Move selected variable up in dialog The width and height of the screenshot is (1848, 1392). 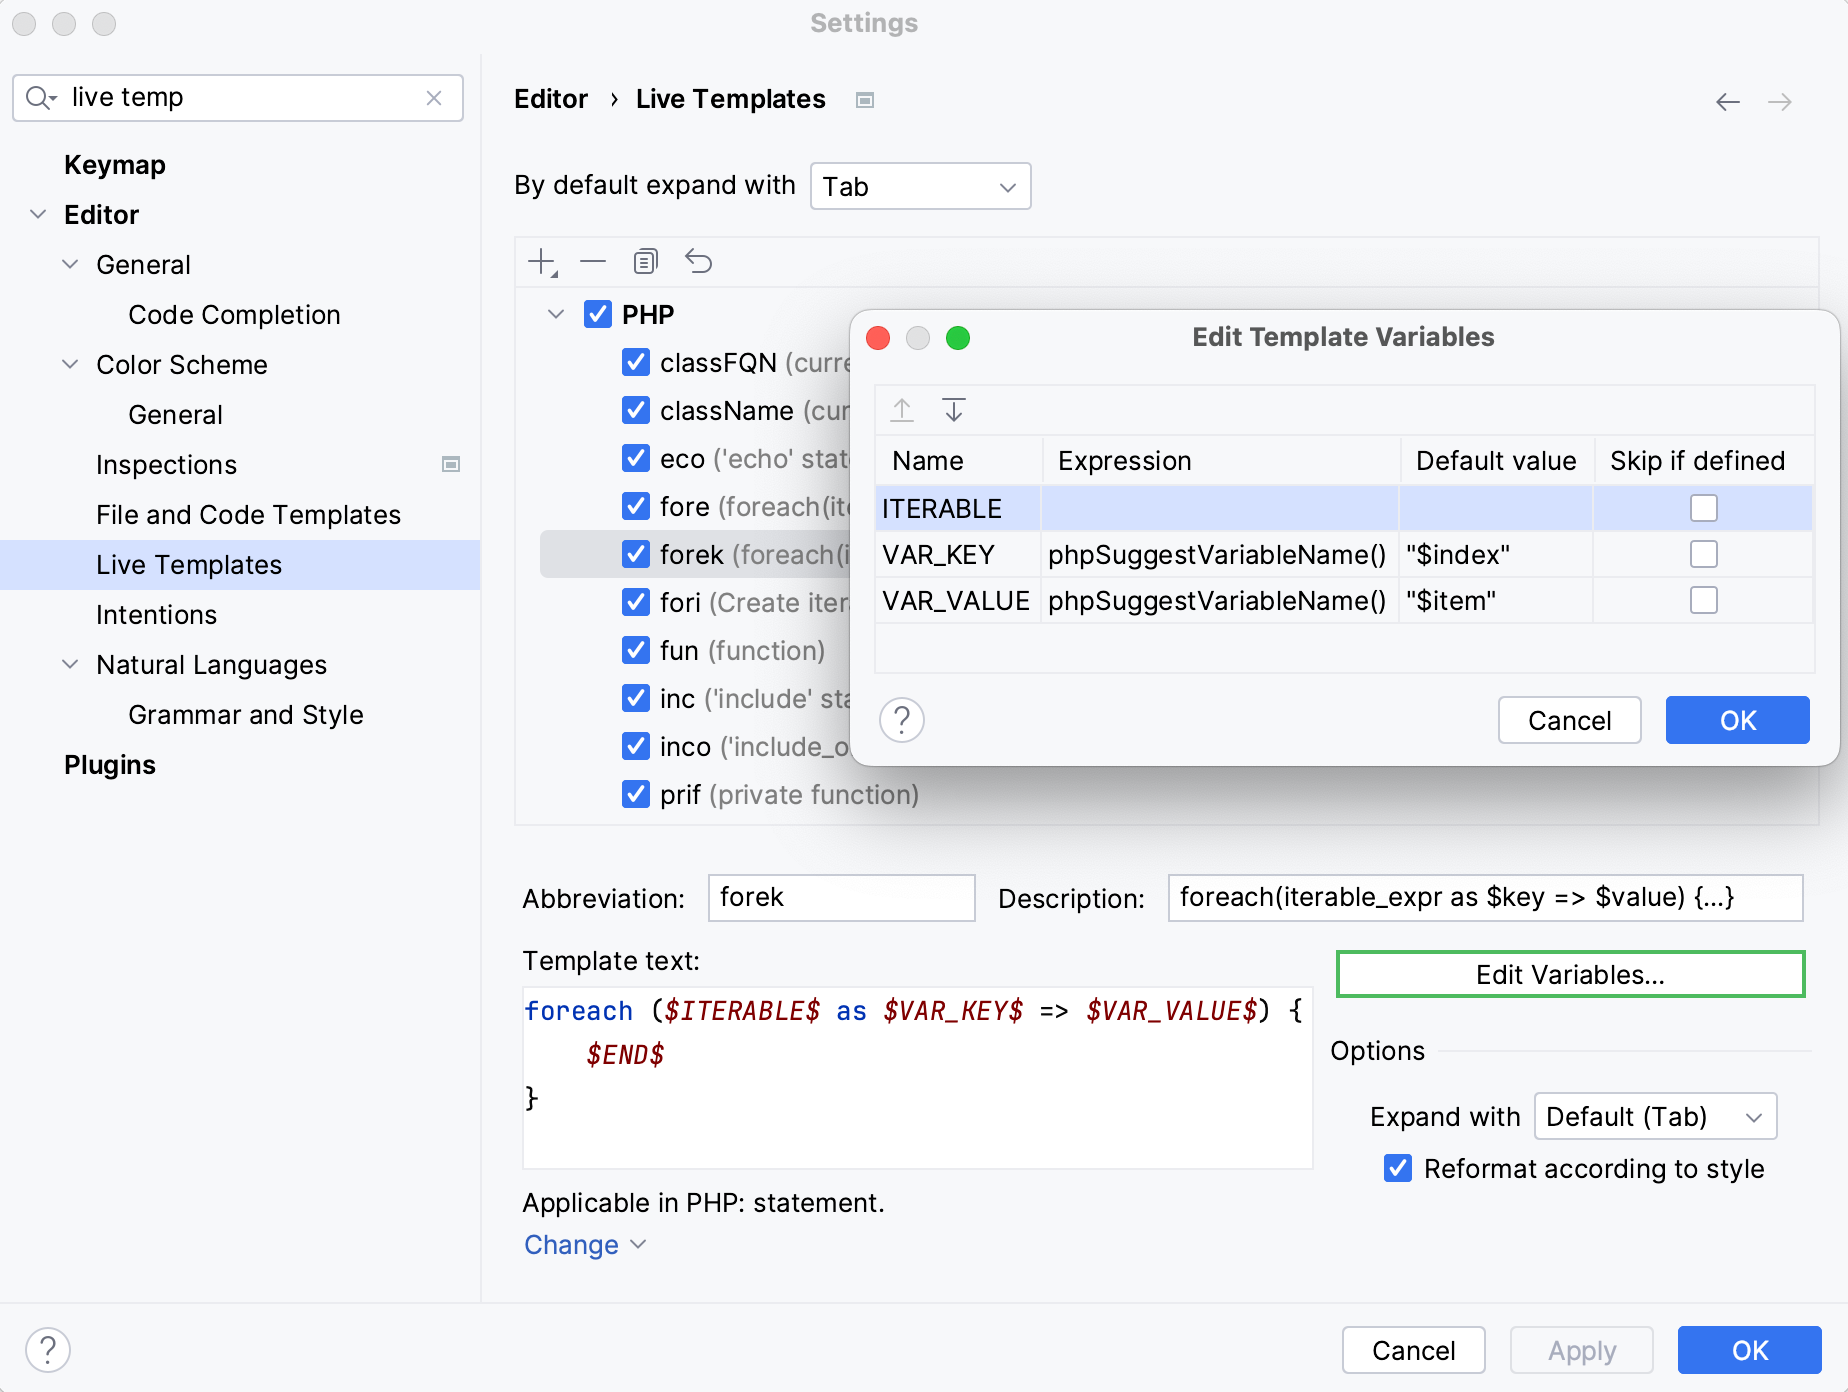[x=901, y=410]
